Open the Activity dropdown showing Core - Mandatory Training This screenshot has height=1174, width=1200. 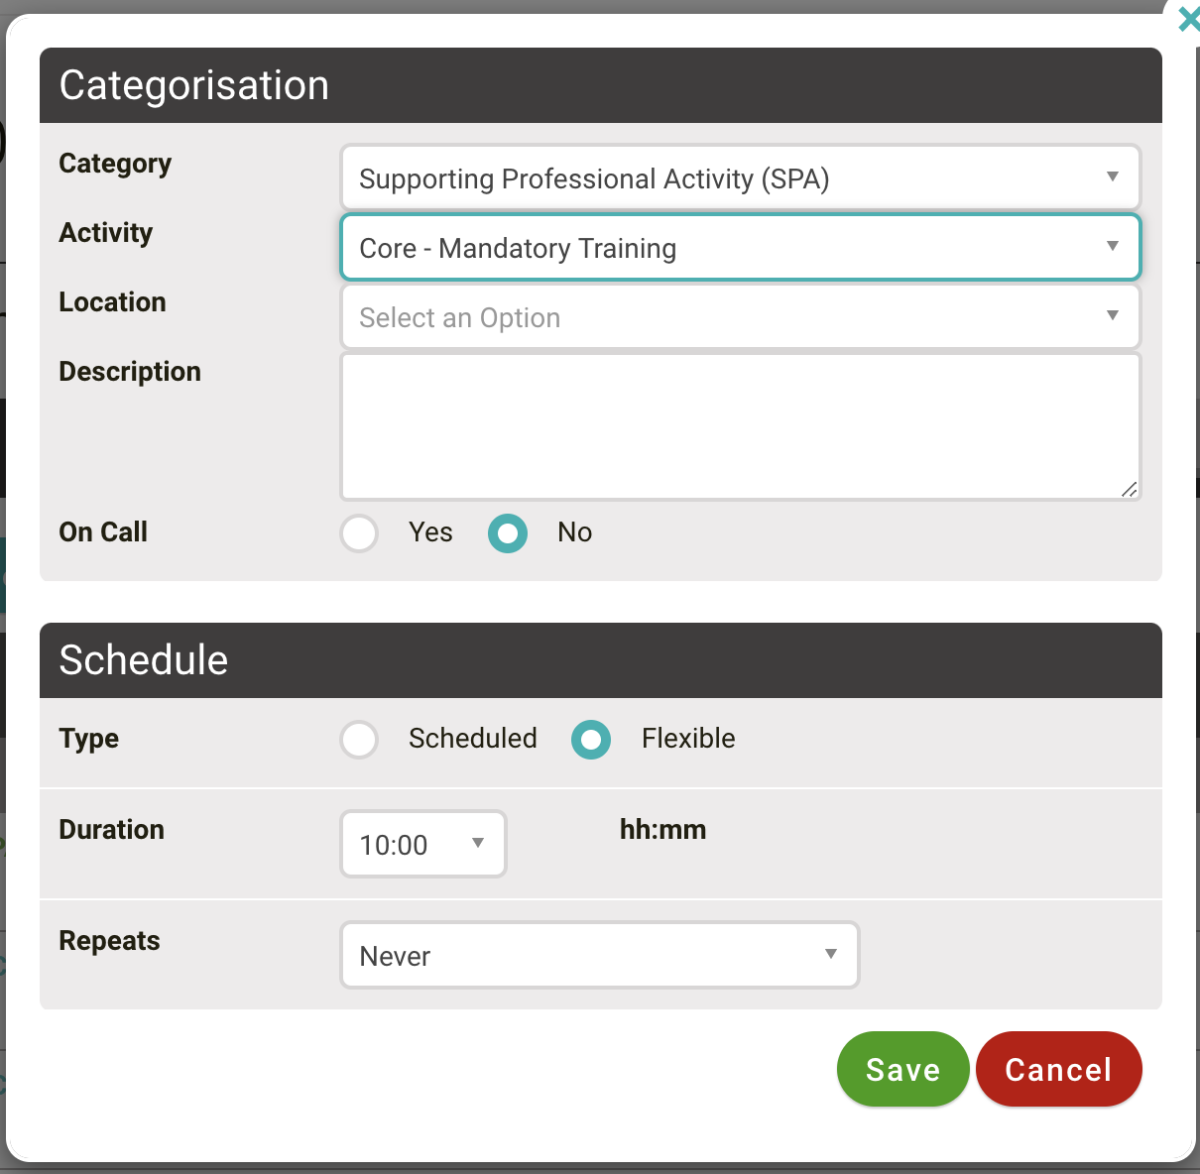740,246
